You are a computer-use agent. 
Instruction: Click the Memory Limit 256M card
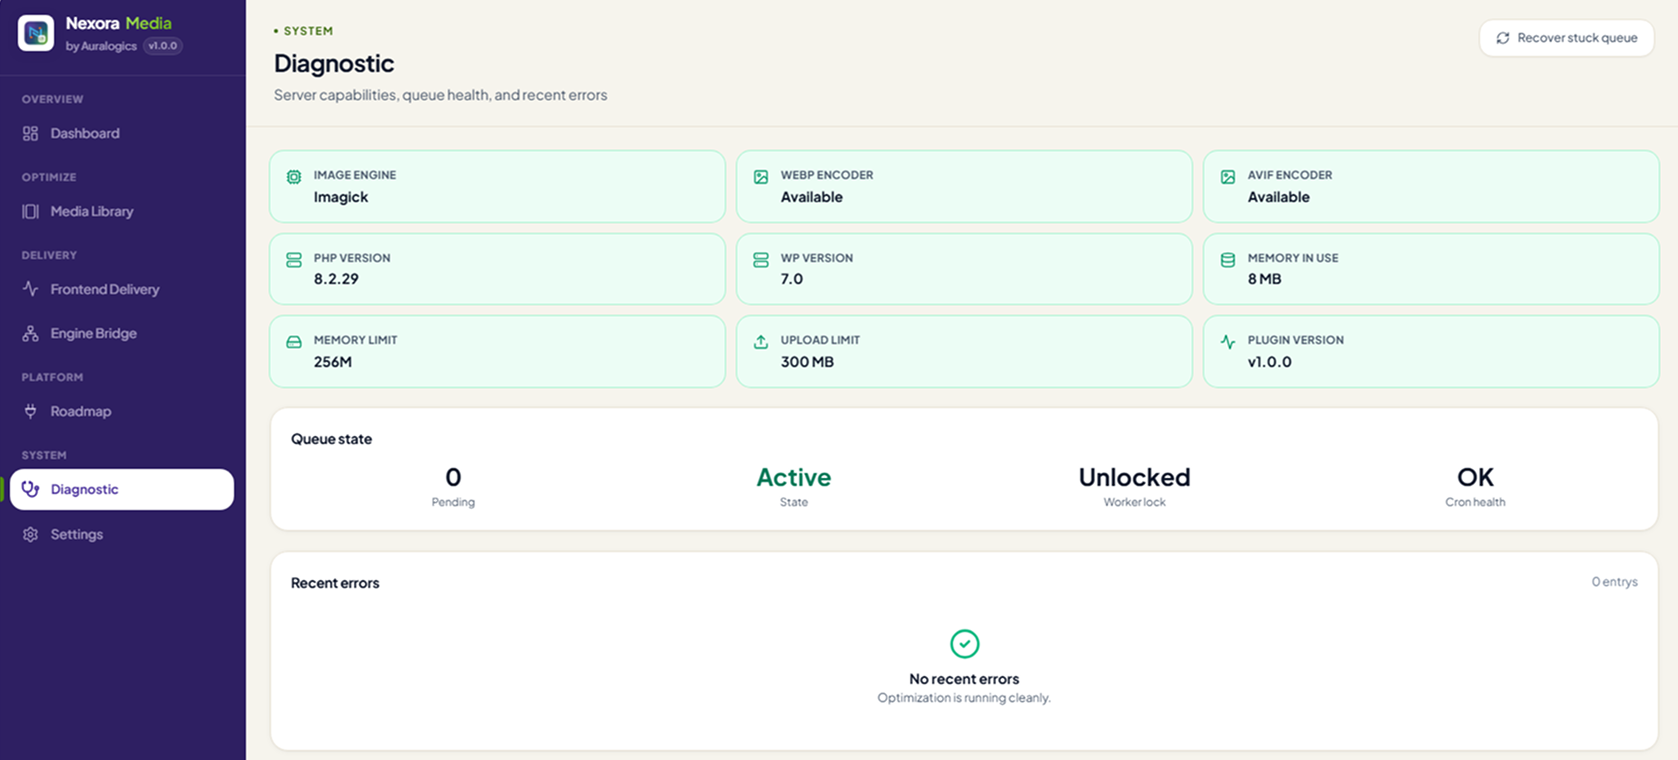pos(497,351)
